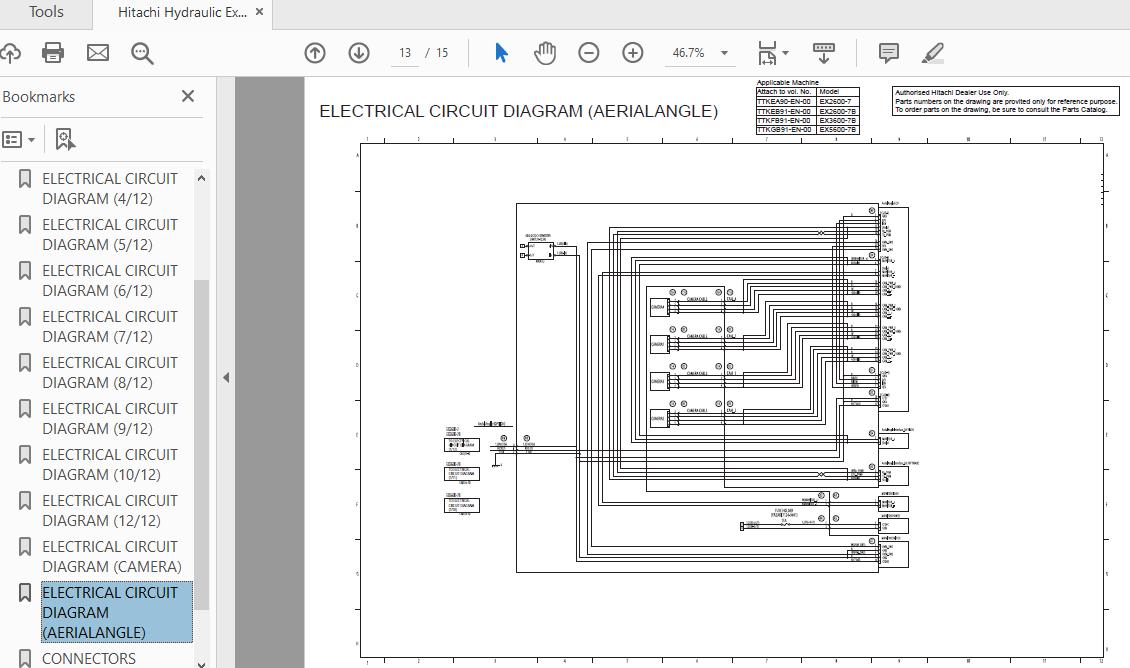This screenshot has width=1130, height=668.
Task: Click the scrolling mode keyboard icon
Action: coord(824,53)
